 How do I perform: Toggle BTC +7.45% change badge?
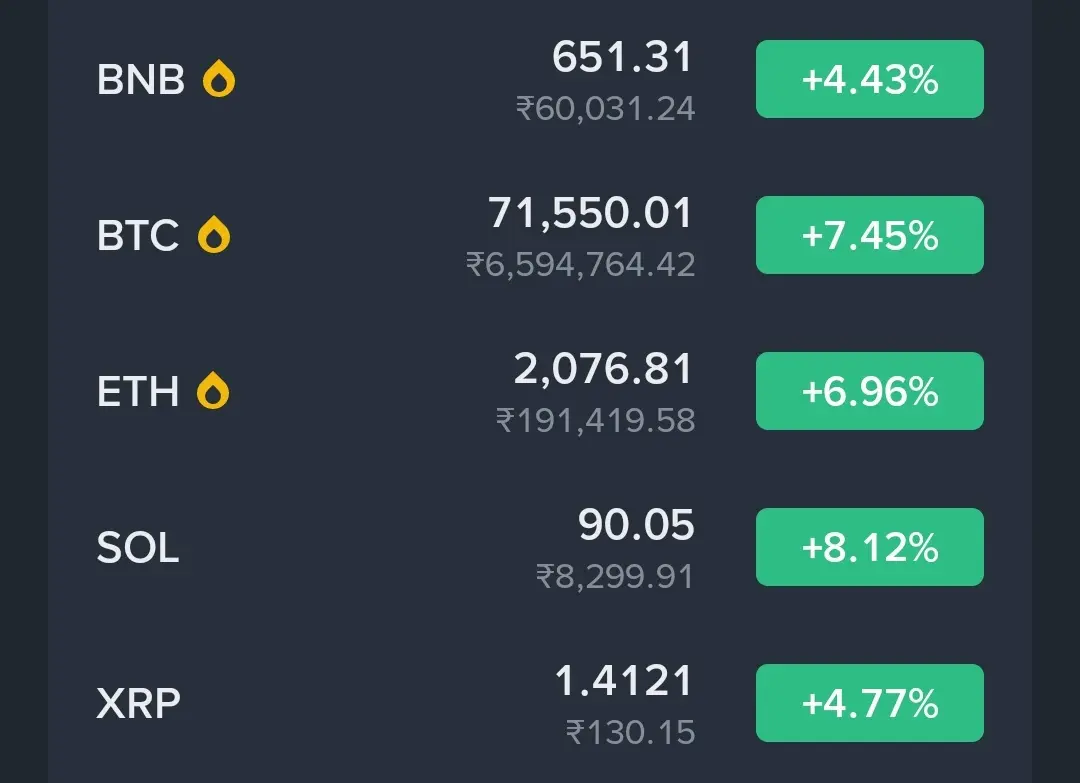tap(869, 235)
